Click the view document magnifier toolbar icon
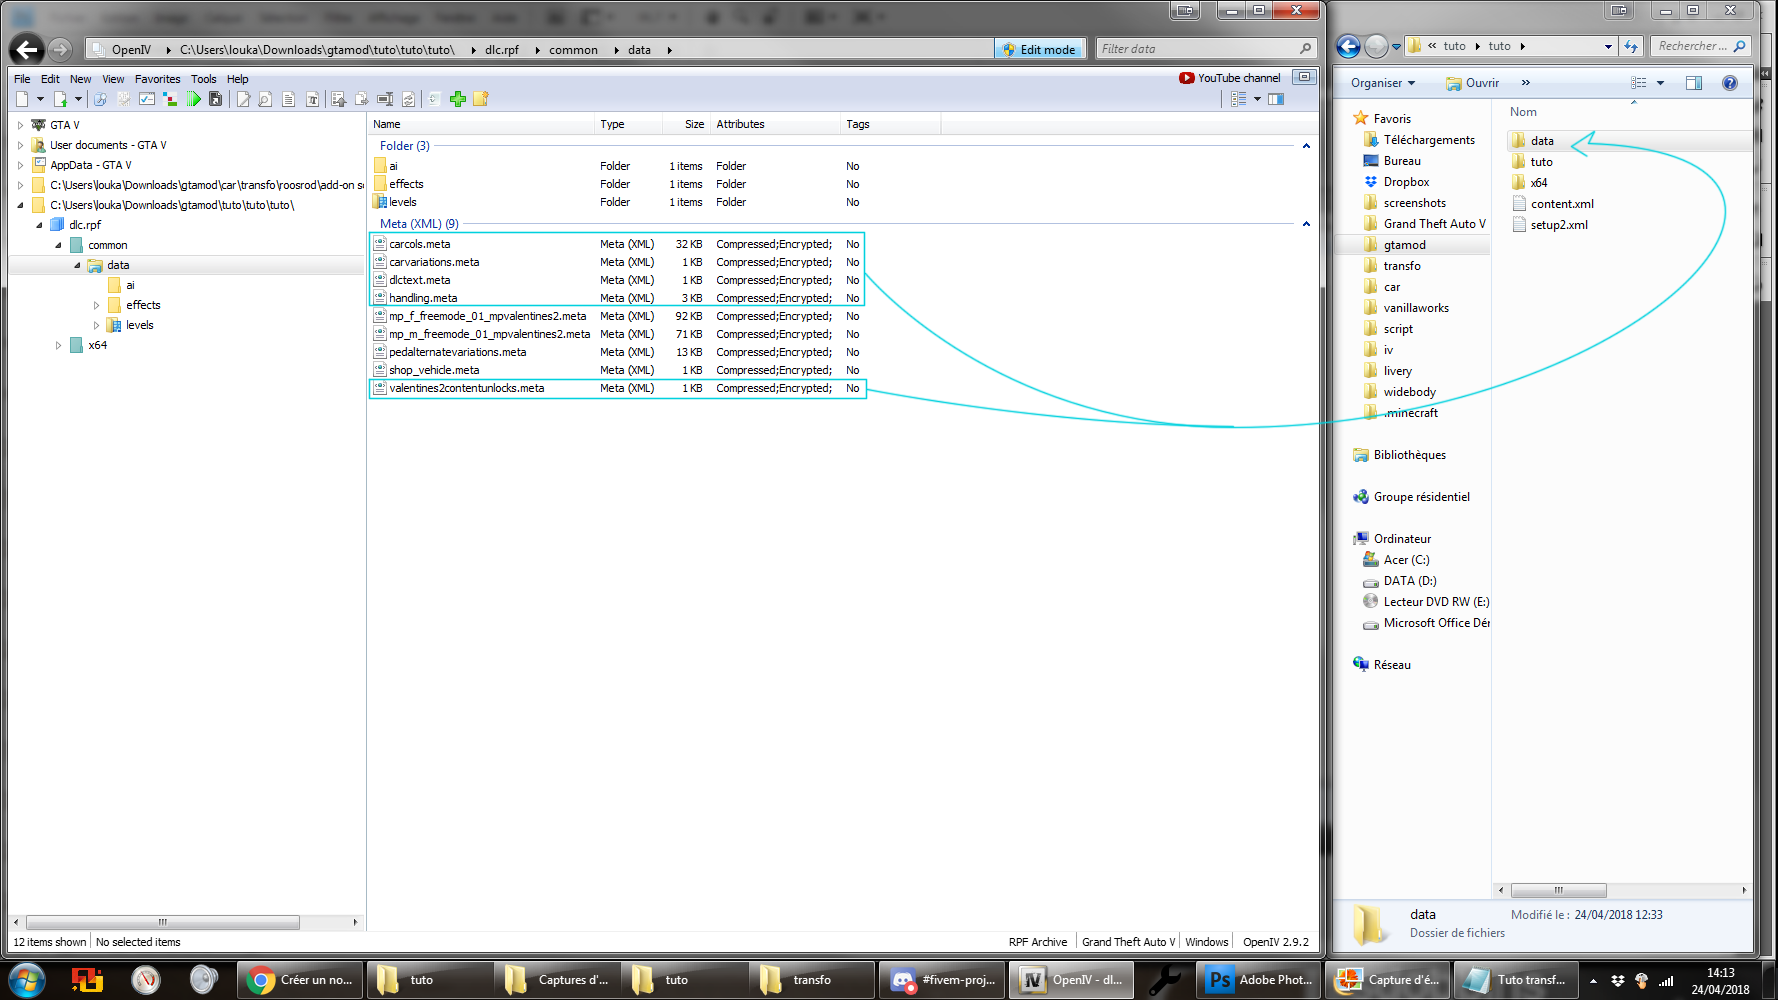The width and height of the screenshot is (1778, 1000). point(265,99)
